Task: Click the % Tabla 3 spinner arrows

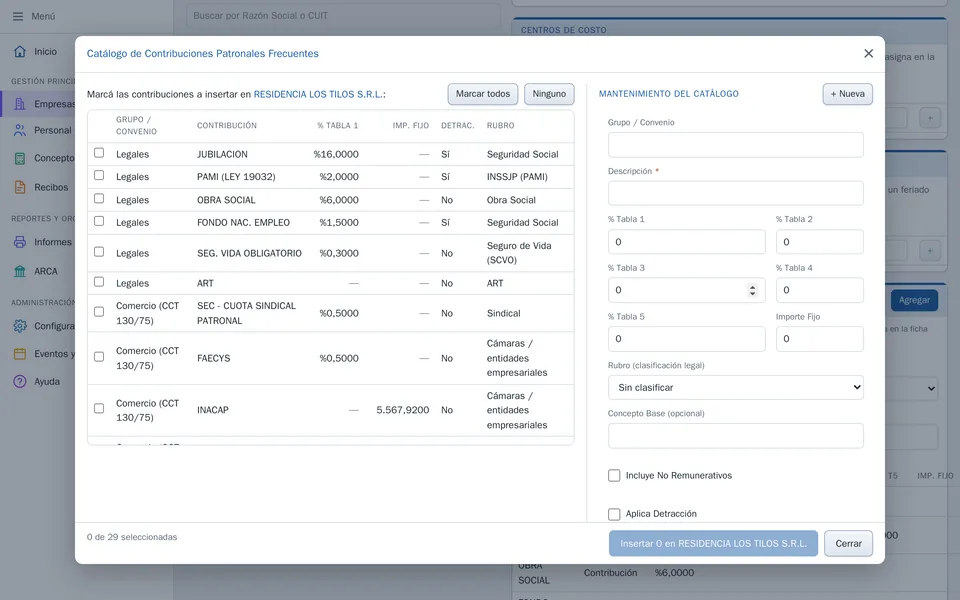Action: pyautogui.click(x=752, y=290)
